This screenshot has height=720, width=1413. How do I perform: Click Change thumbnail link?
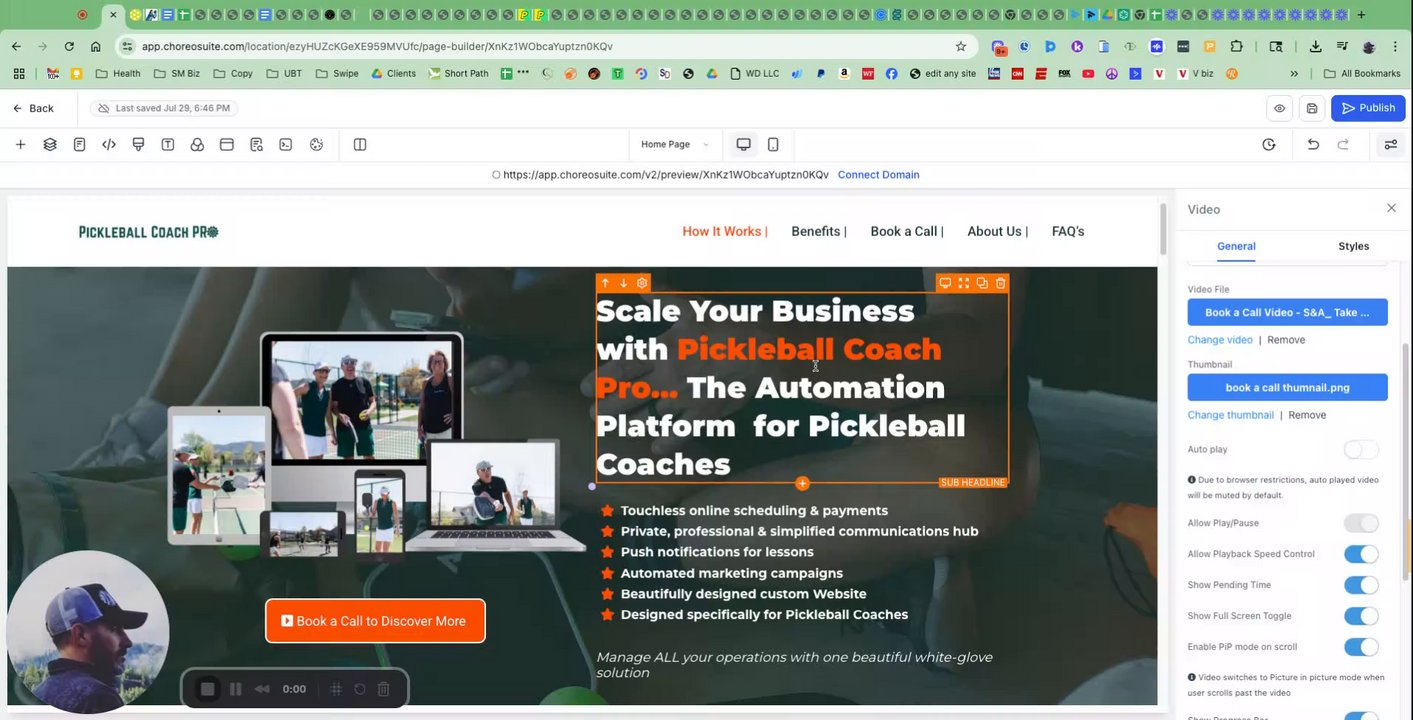coord(1231,415)
